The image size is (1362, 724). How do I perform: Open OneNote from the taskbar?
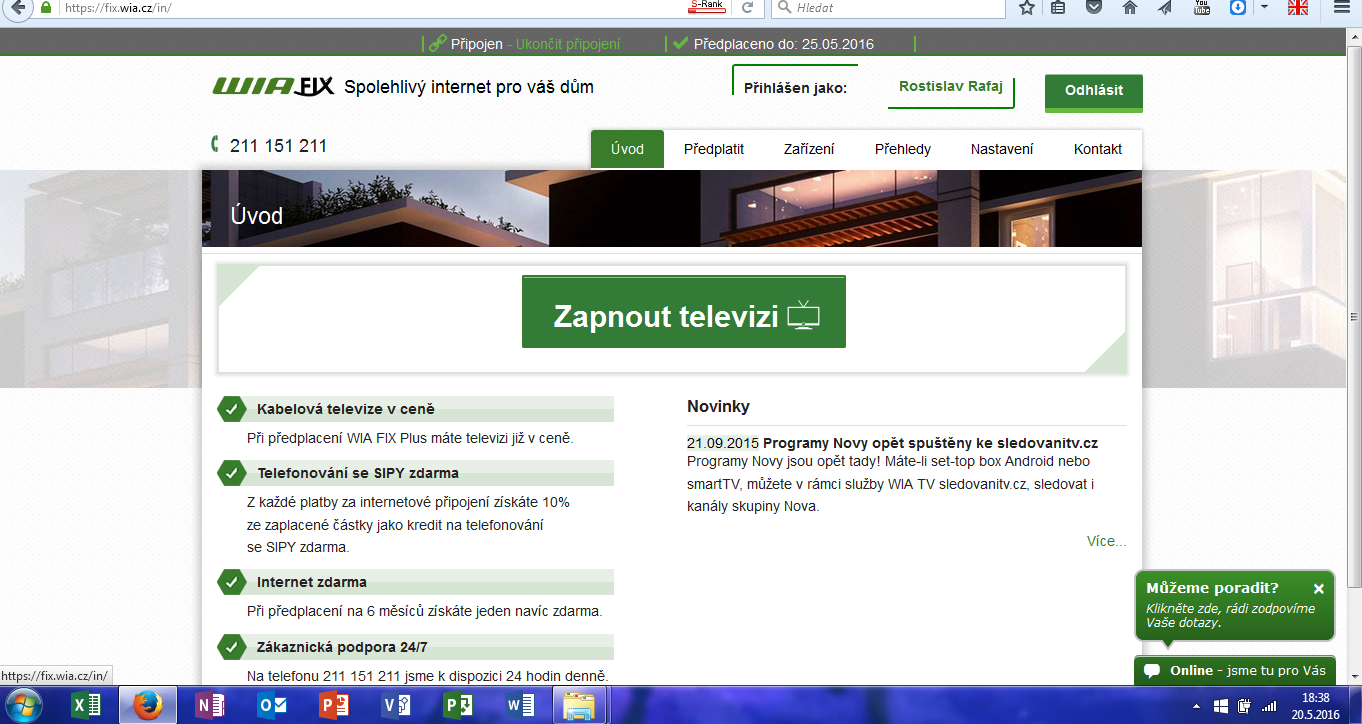pyautogui.click(x=210, y=706)
